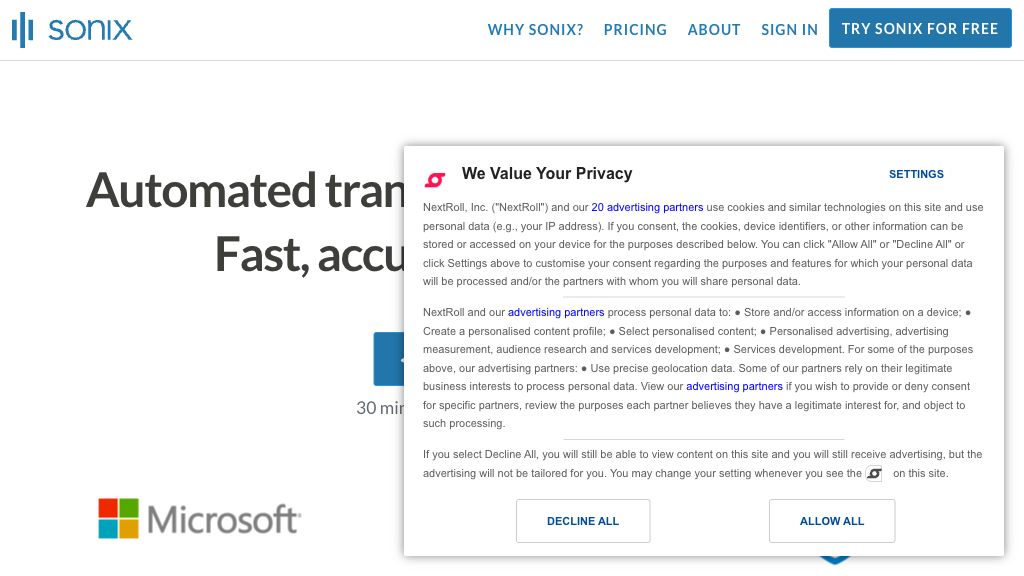
Task: Click "advertising partners" after "NextRoll and our"
Action: click(x=556, y=312)
